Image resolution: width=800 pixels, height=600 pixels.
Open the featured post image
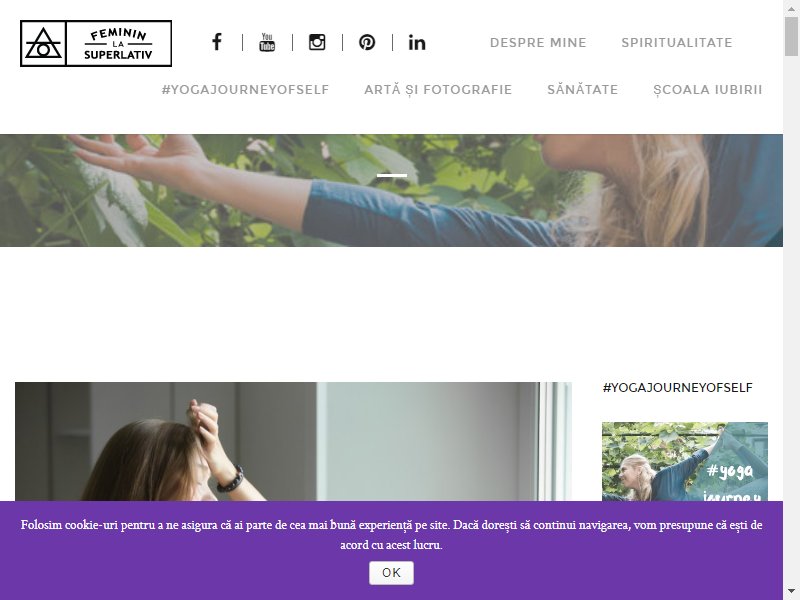(x=293, y=441)
